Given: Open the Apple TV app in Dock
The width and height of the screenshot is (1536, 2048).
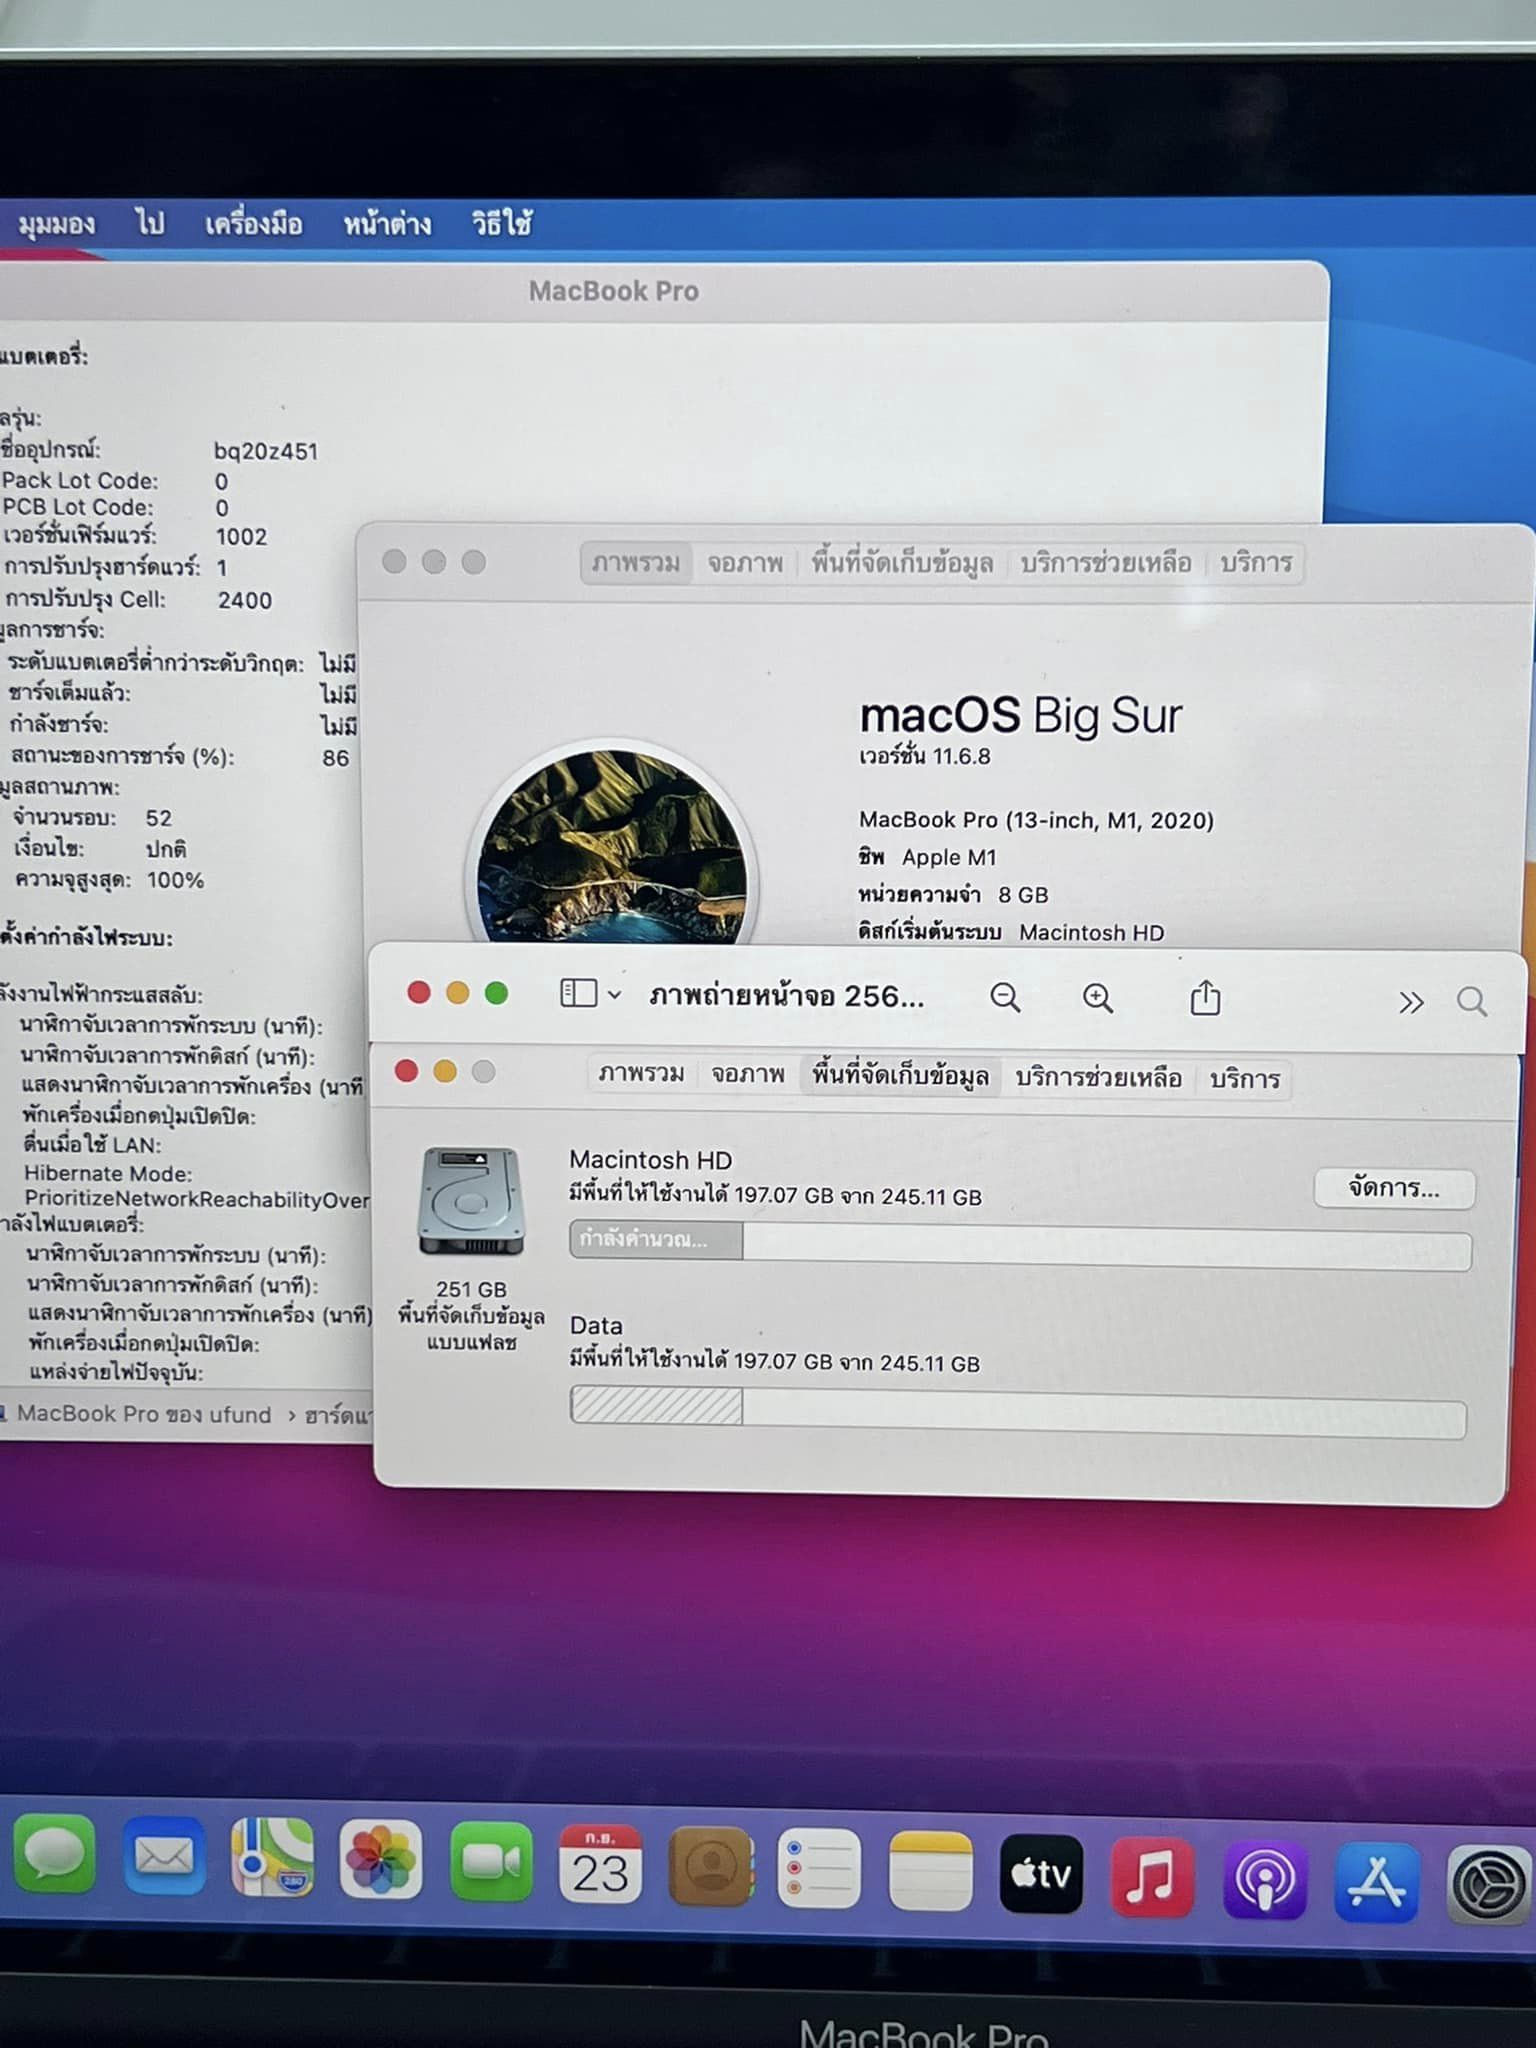Looking at the screenshot, I should point(1040,1873).
